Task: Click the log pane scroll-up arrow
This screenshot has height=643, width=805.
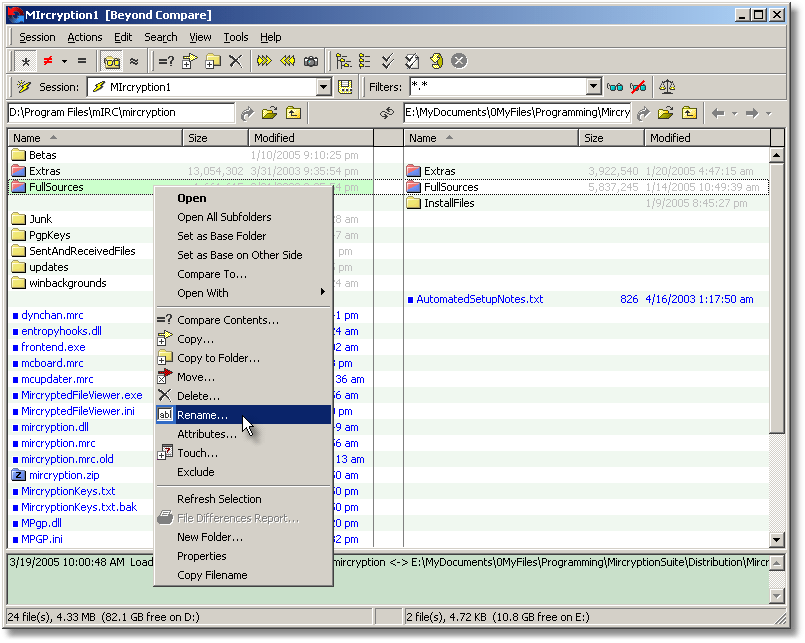Action: tap(777, 563)
